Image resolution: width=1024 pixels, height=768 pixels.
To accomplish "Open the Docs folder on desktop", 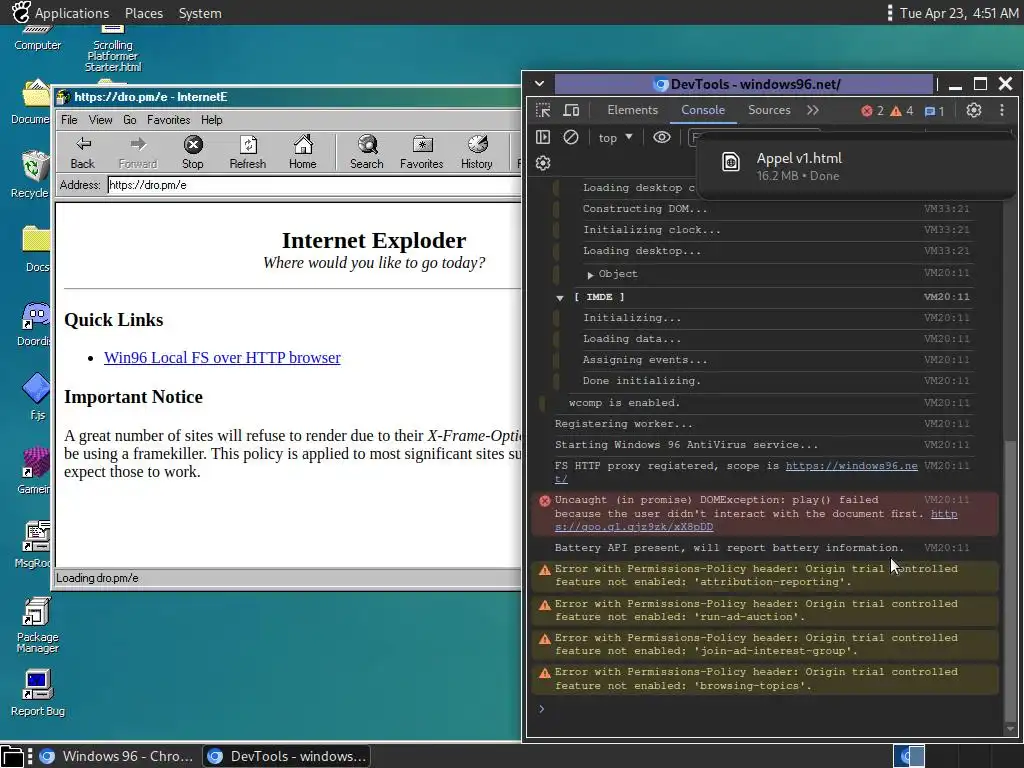I will click(36, 249).
